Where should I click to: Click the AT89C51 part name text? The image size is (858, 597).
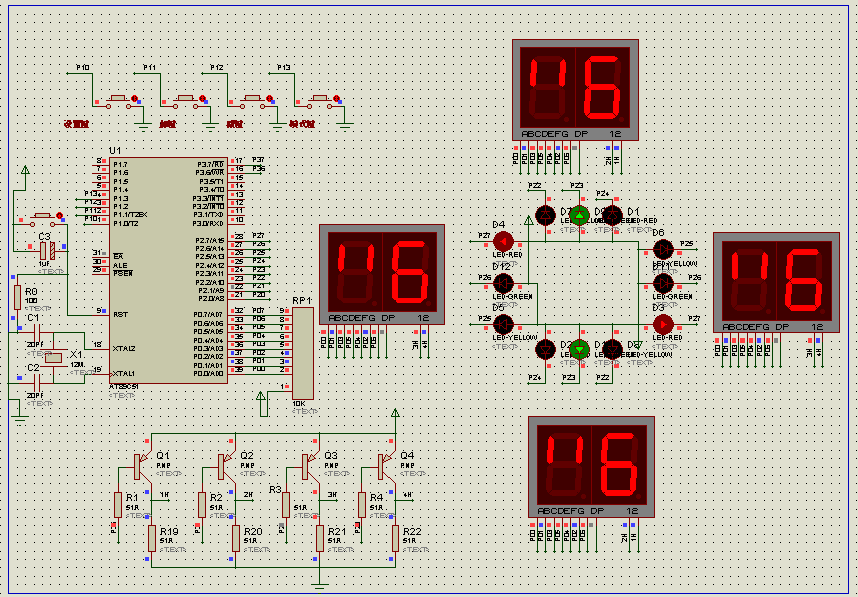click(x=124, y=387)
